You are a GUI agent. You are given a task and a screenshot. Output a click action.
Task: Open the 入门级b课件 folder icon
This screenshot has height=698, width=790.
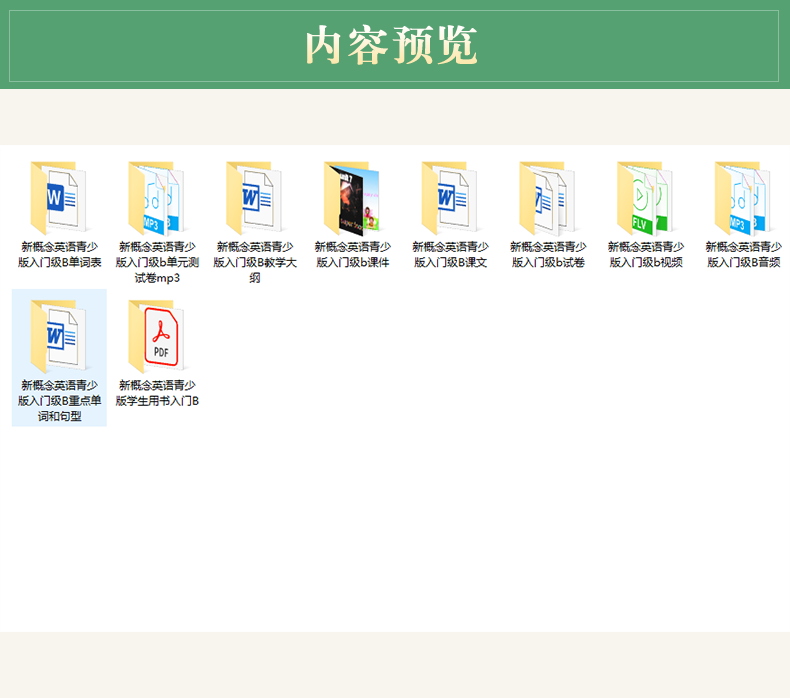352,198
